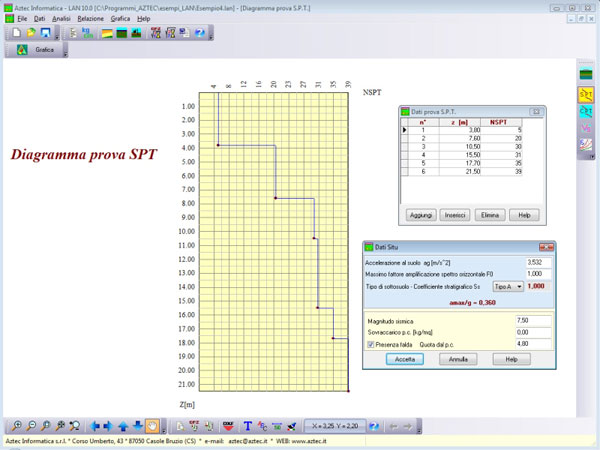The image size is (600, 450).
Task: Toggle the hand pan tool
Action: pos(152,426)
